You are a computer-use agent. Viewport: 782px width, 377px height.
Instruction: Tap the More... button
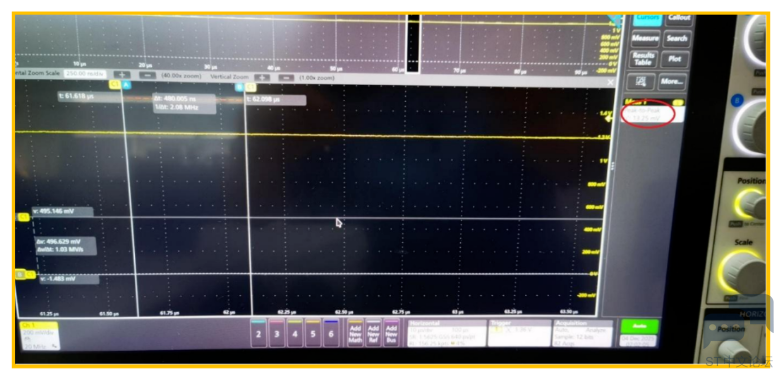tap(672, 81)
